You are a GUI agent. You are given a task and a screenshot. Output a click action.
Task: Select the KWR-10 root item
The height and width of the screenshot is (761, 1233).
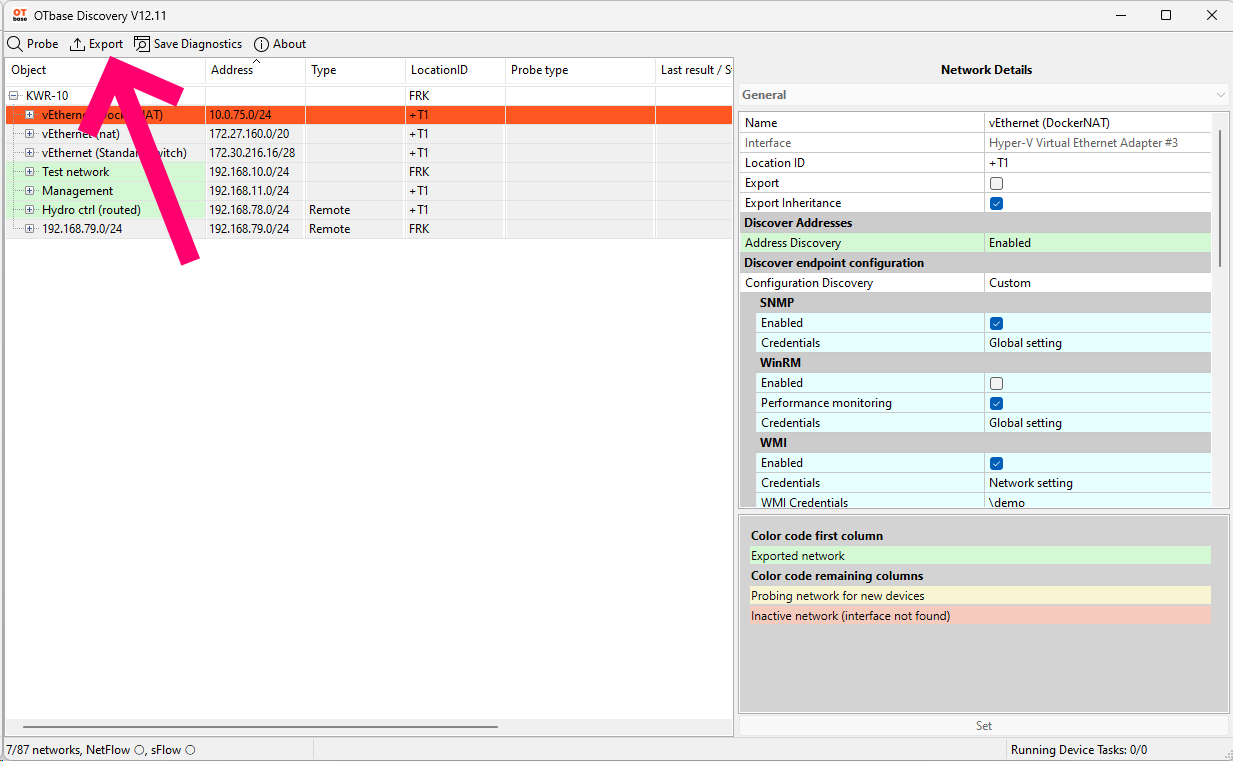pyautogui.click(x=47, y=96)
